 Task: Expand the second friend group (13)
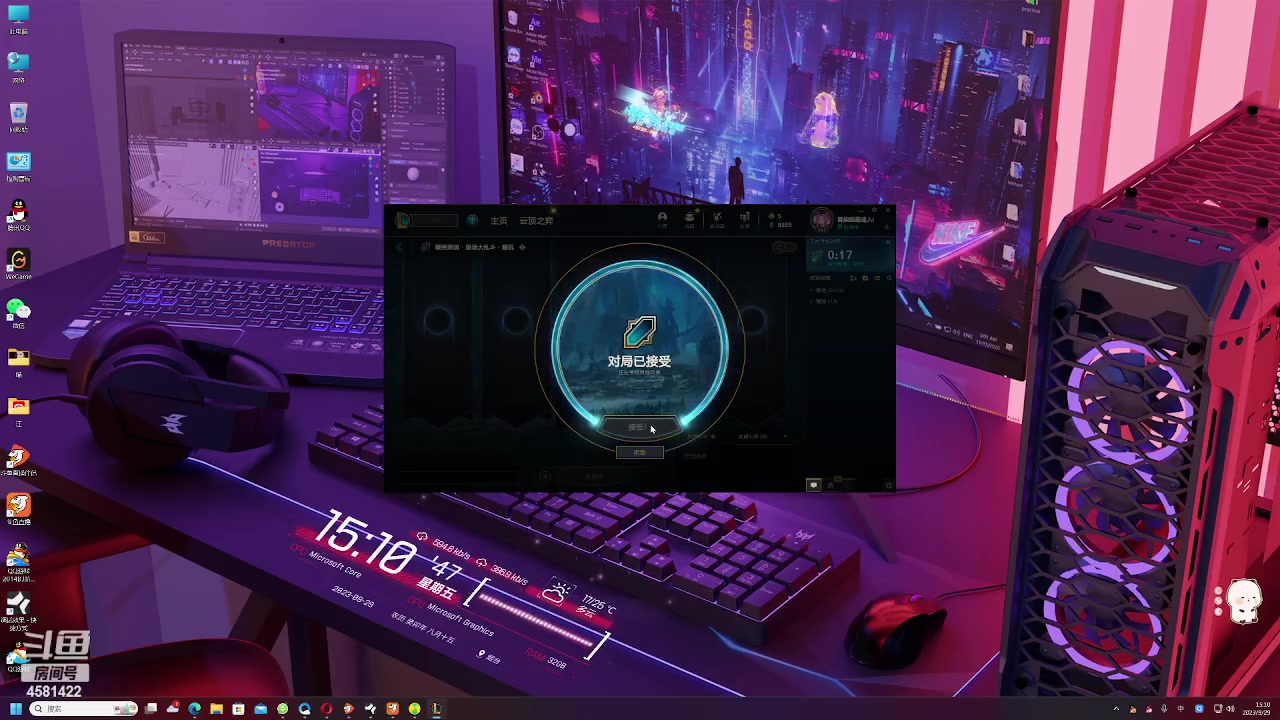(826, 301)
